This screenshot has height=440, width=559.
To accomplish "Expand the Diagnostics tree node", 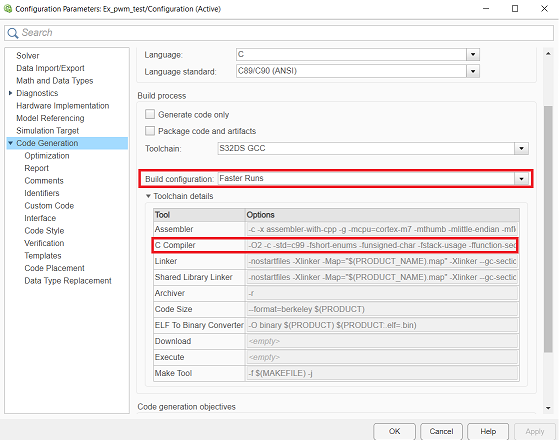I will (x=10, y=93).
